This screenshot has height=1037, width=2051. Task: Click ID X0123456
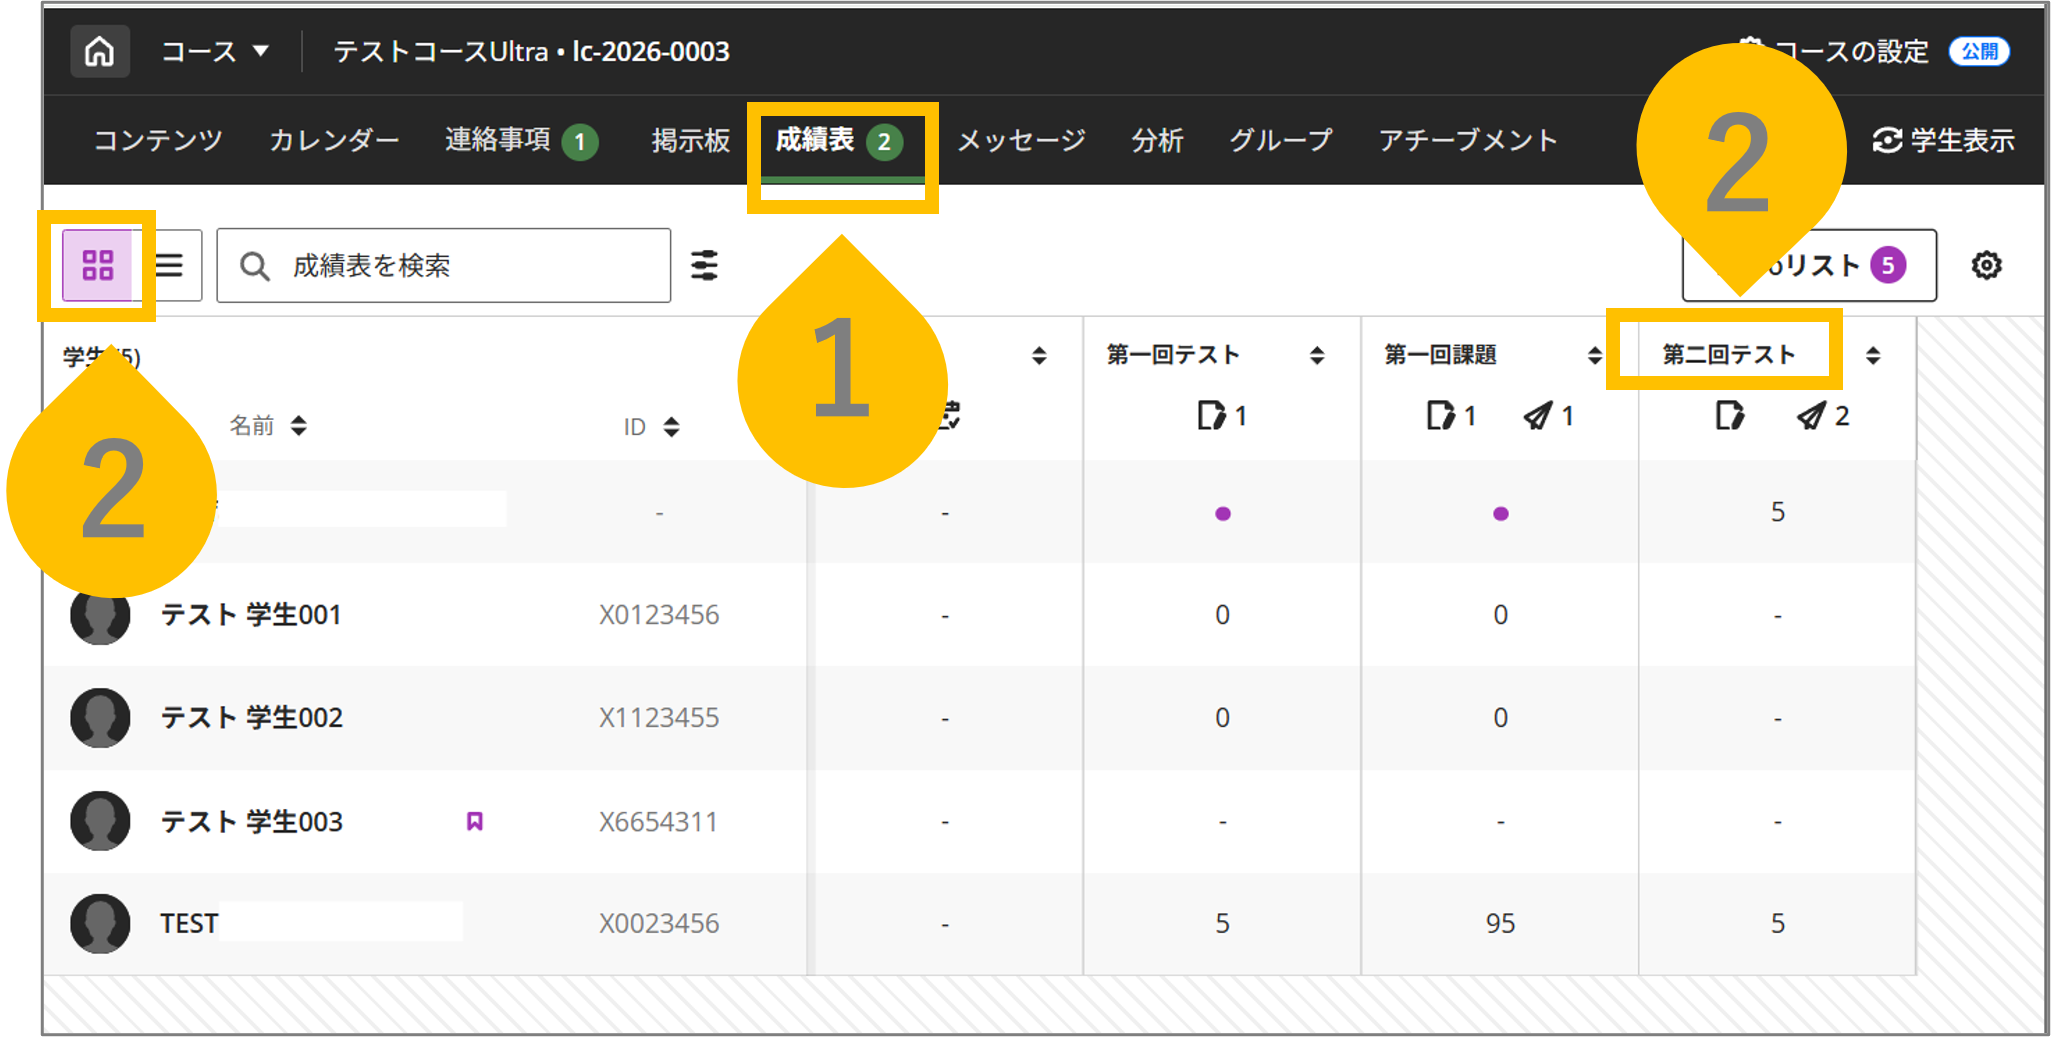click(659, 615)
